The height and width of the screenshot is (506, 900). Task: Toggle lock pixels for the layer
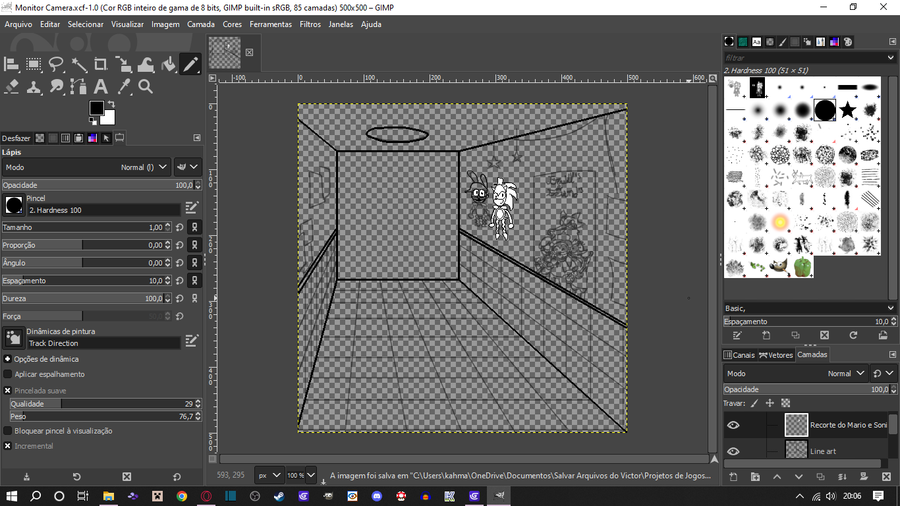[x=755, y=403]
